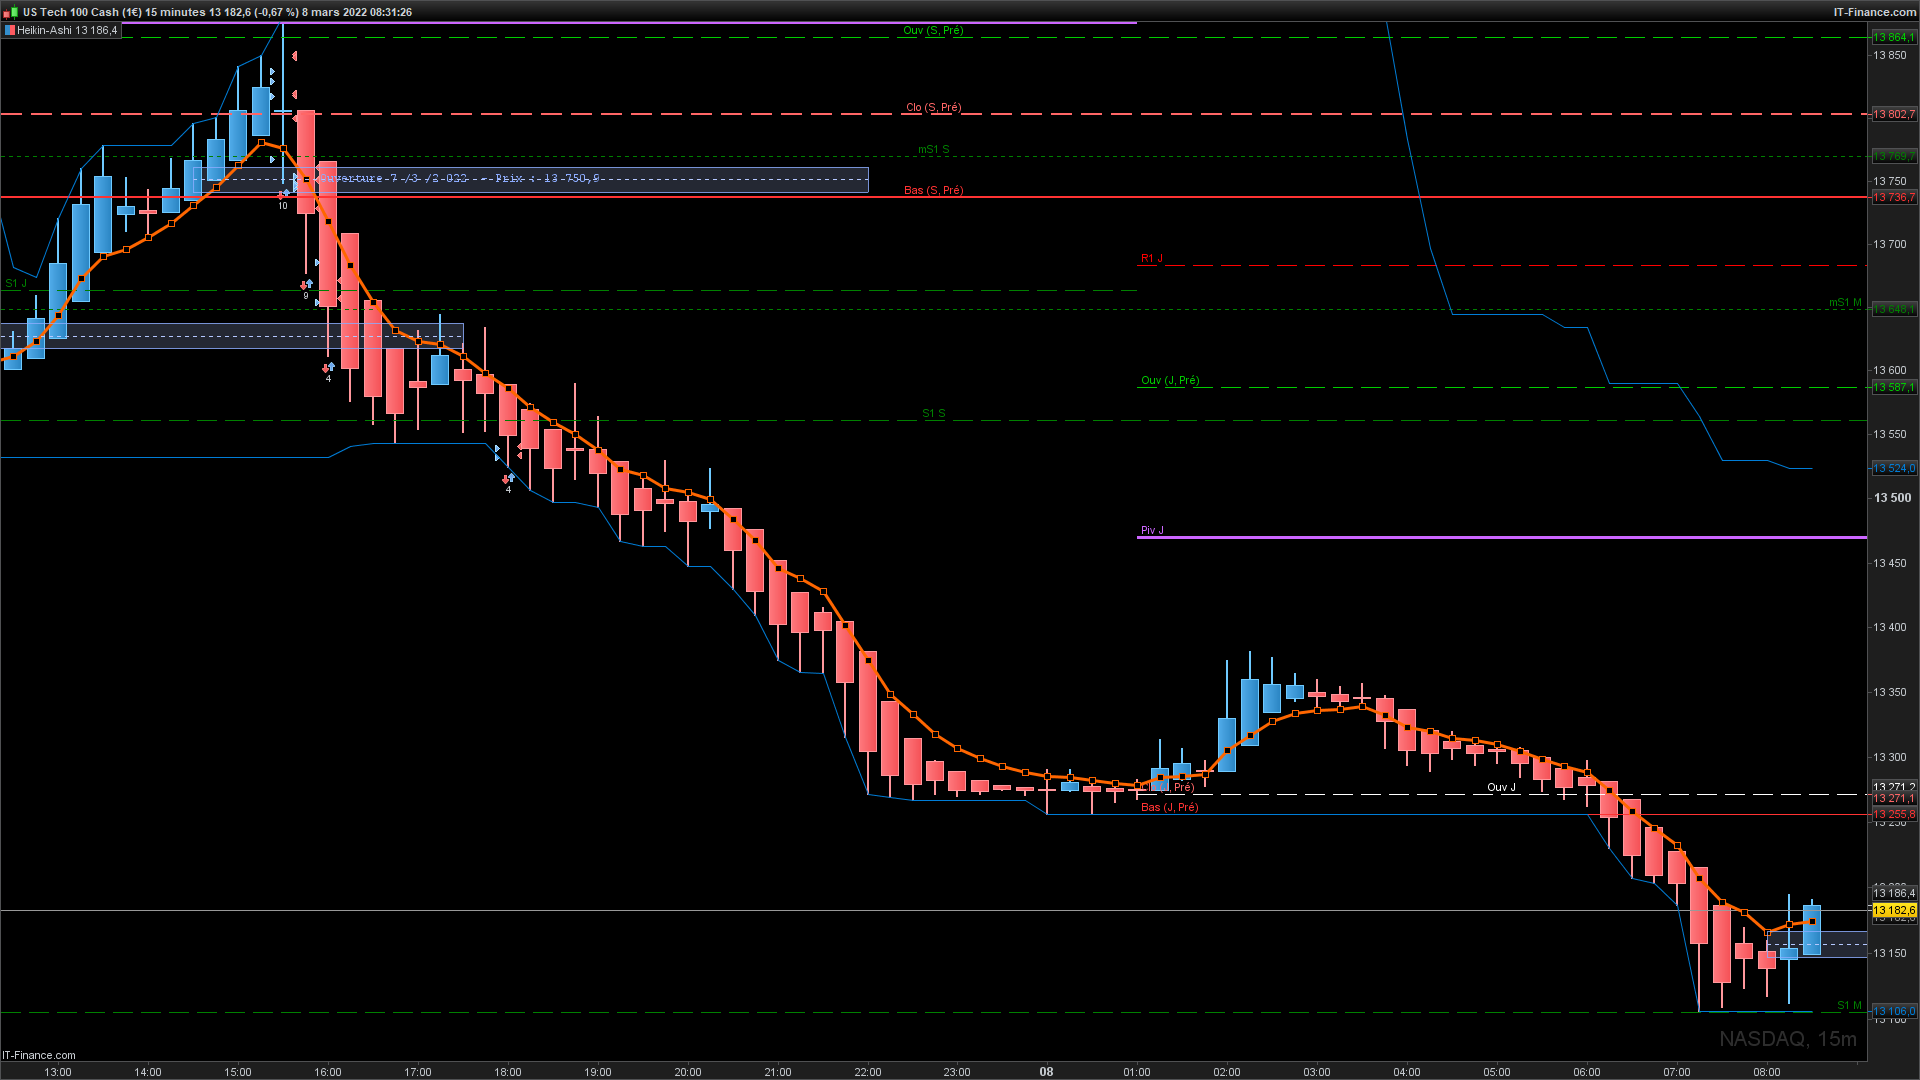Click the IT-Finance.com watermark at bottom left

[39, 1055]
